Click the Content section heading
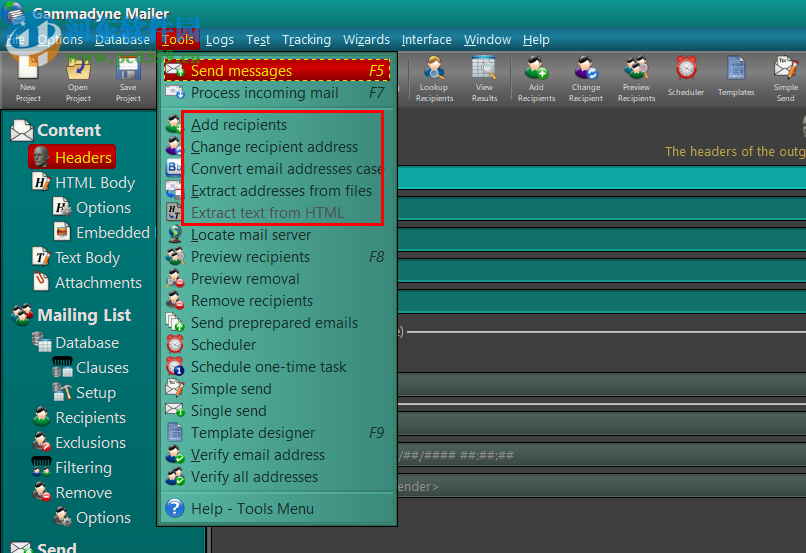Viewport: 806px width, 553px height. tap(56, 130)
